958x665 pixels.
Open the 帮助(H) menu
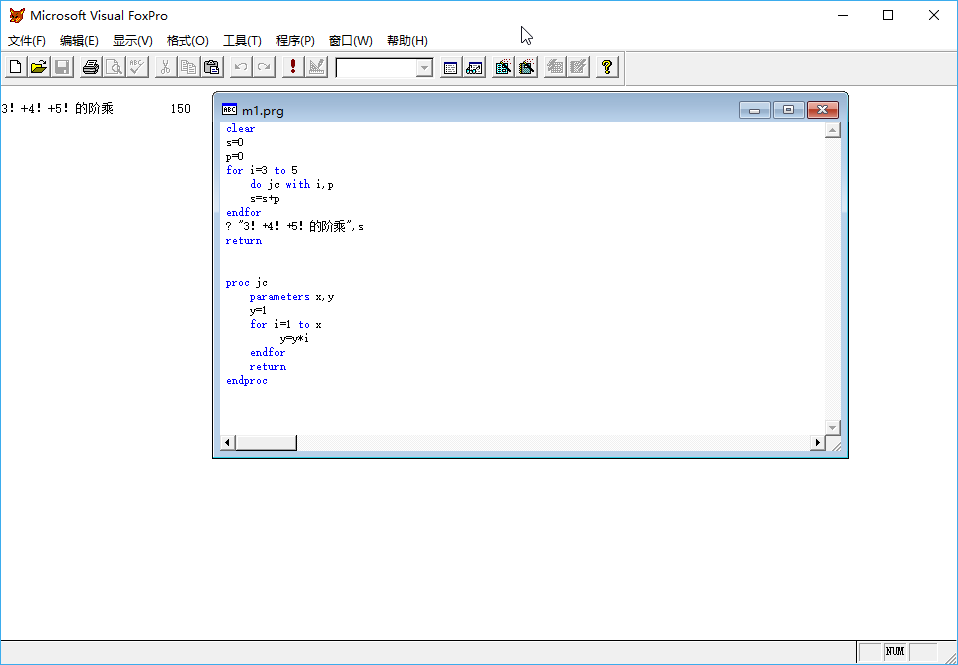pos(408,41)
